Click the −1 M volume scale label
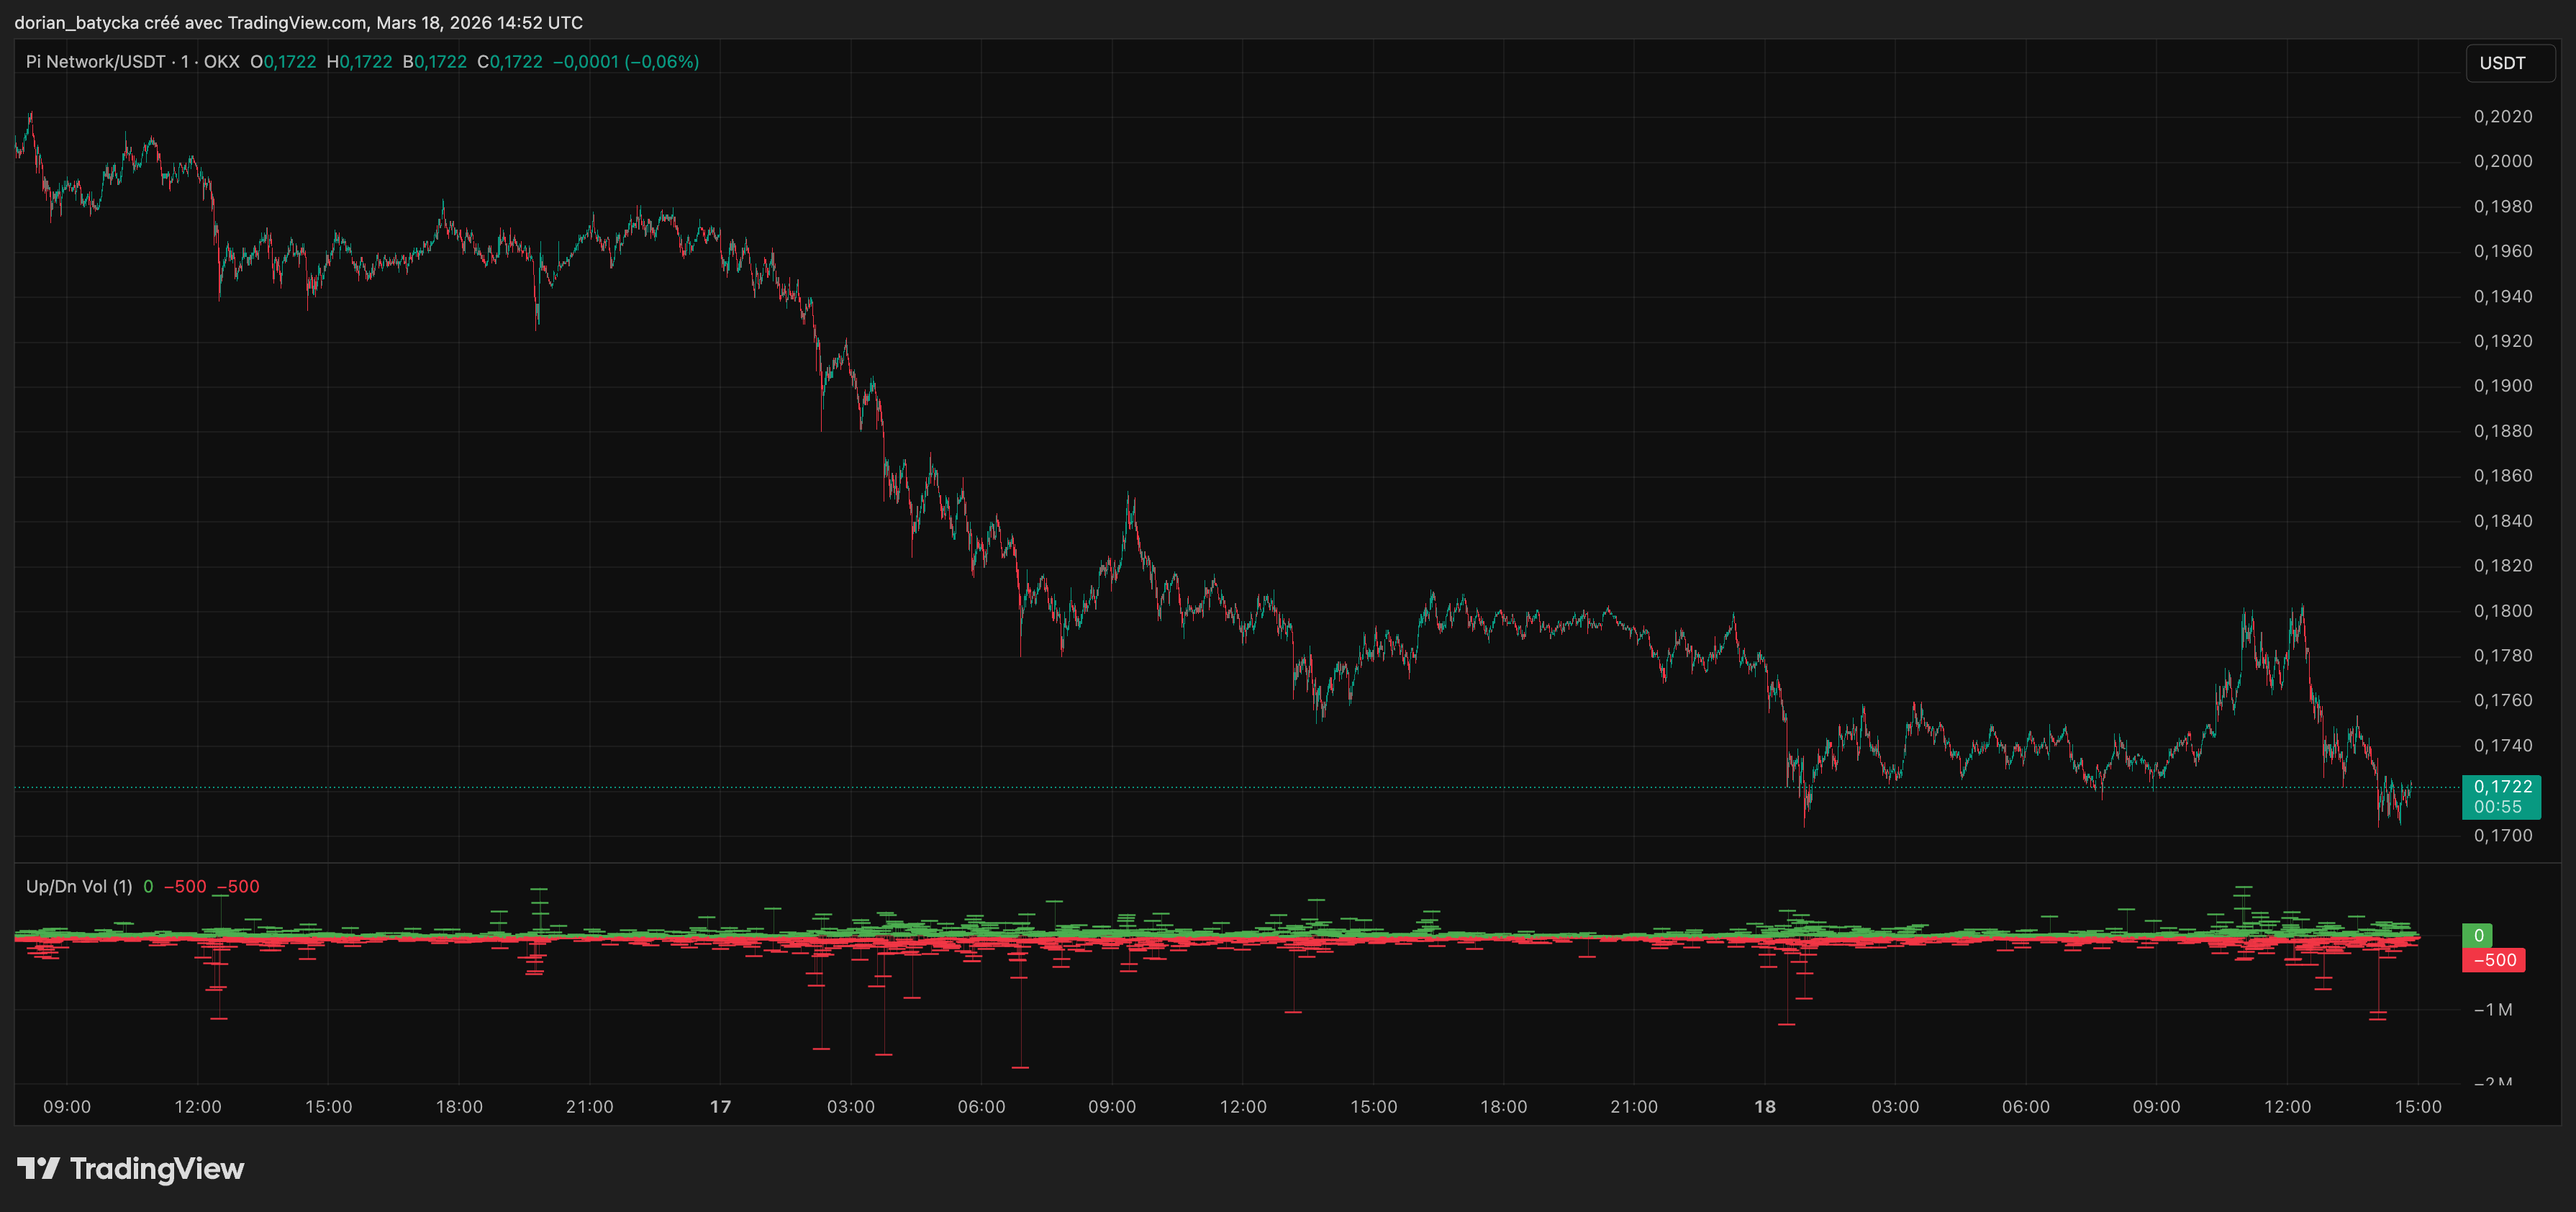2576x1212 pixels. coord(2493,1010)
